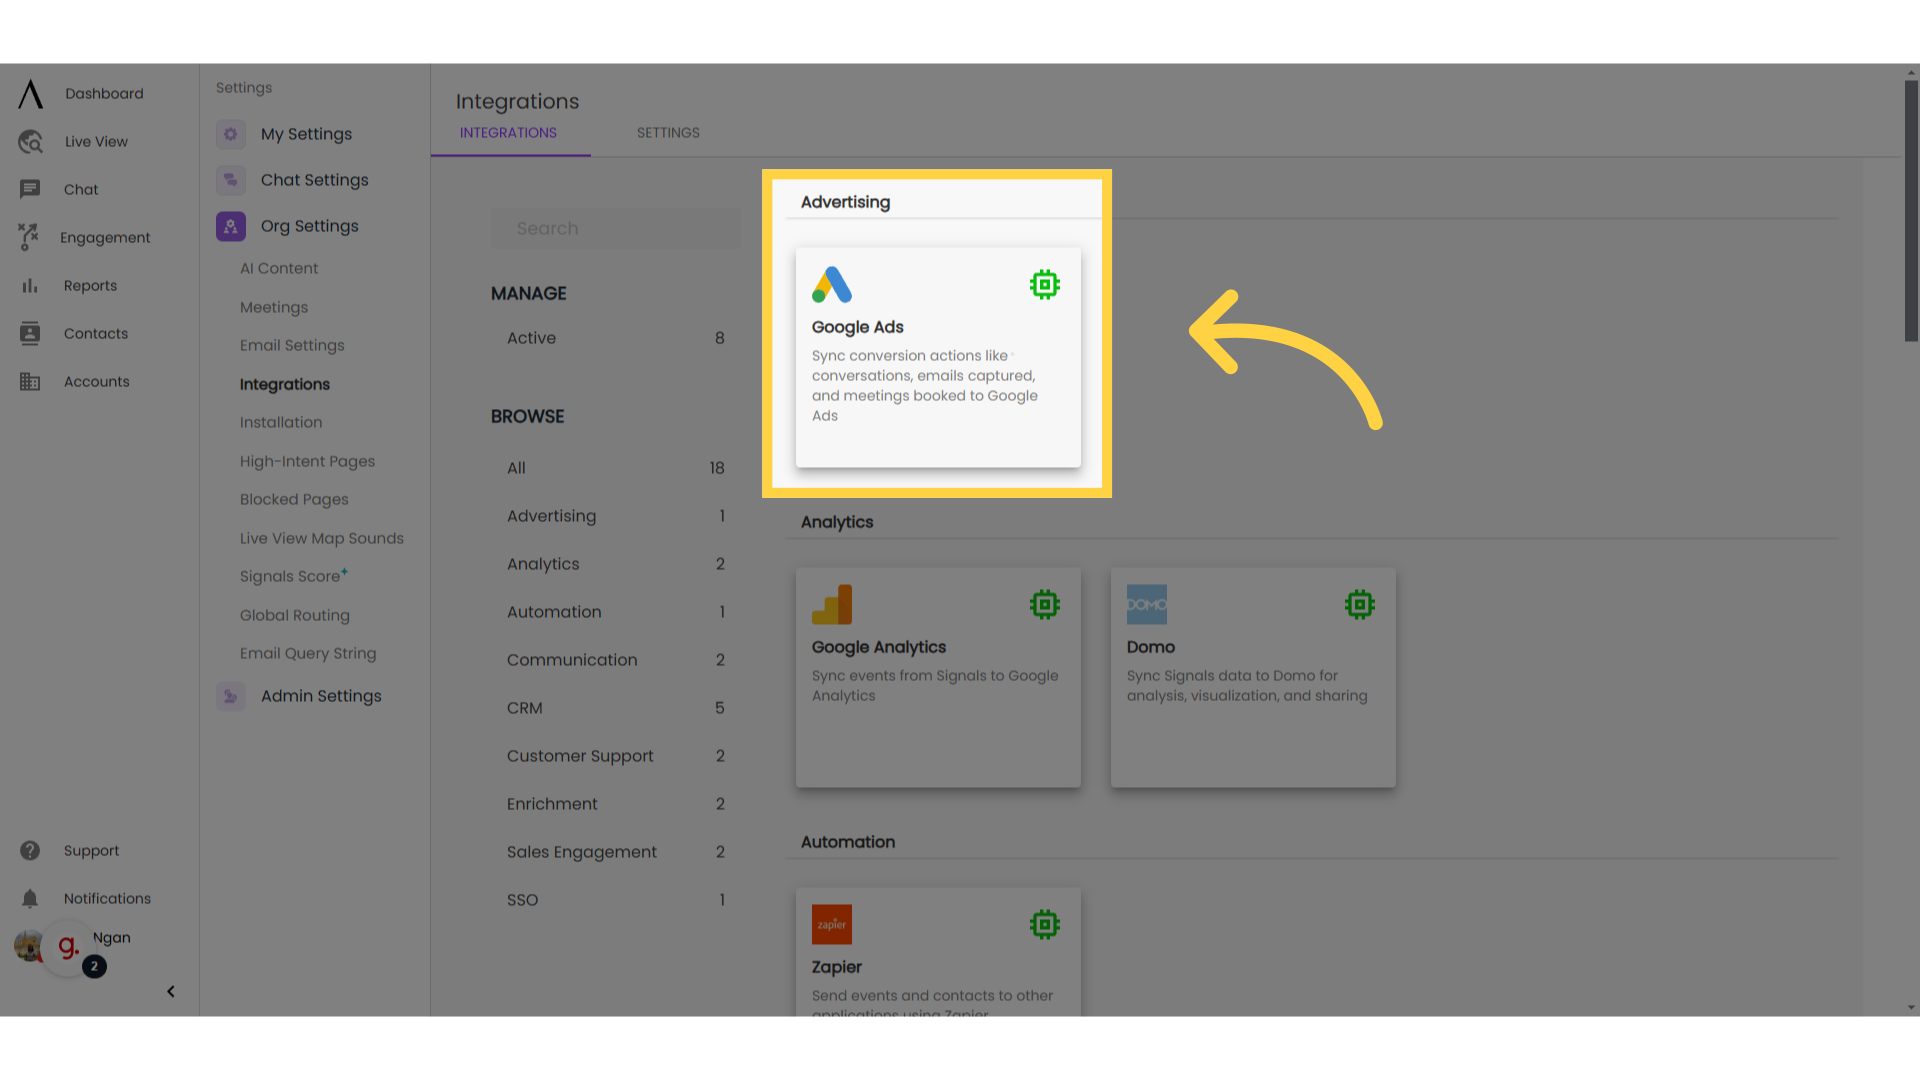
Task: Open Blocked Pages settings
Action: pos(294,499)
